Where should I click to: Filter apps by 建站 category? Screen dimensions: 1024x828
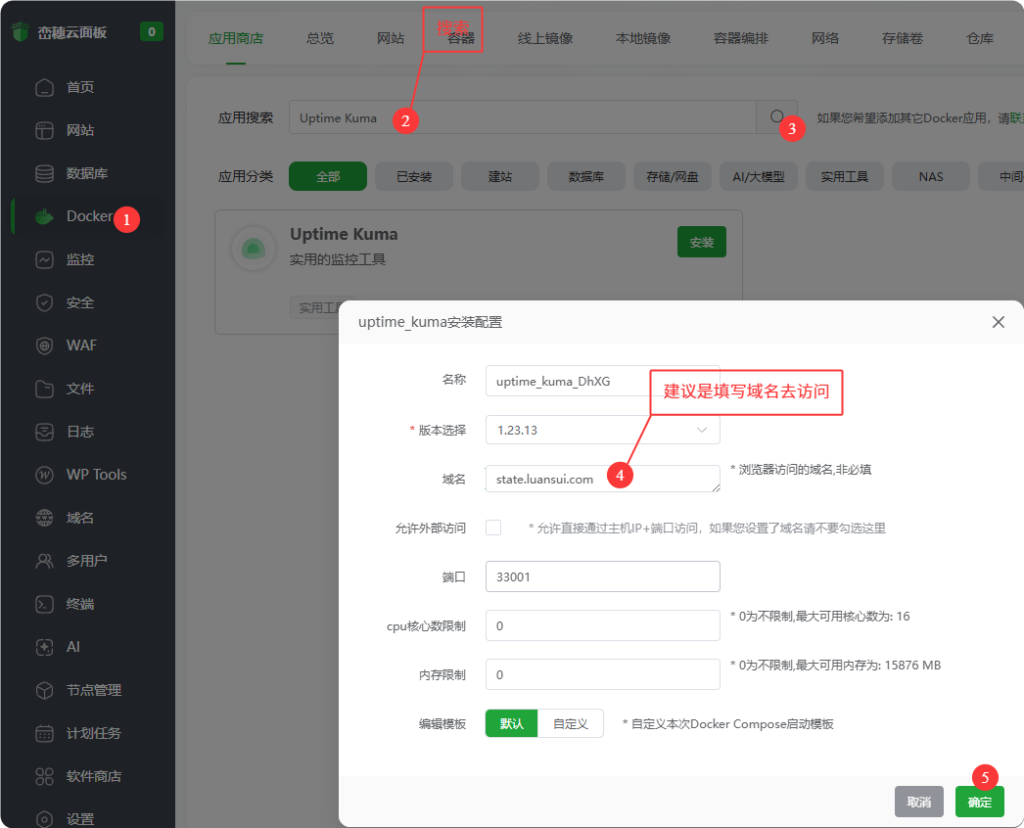[x=500, y=176]
